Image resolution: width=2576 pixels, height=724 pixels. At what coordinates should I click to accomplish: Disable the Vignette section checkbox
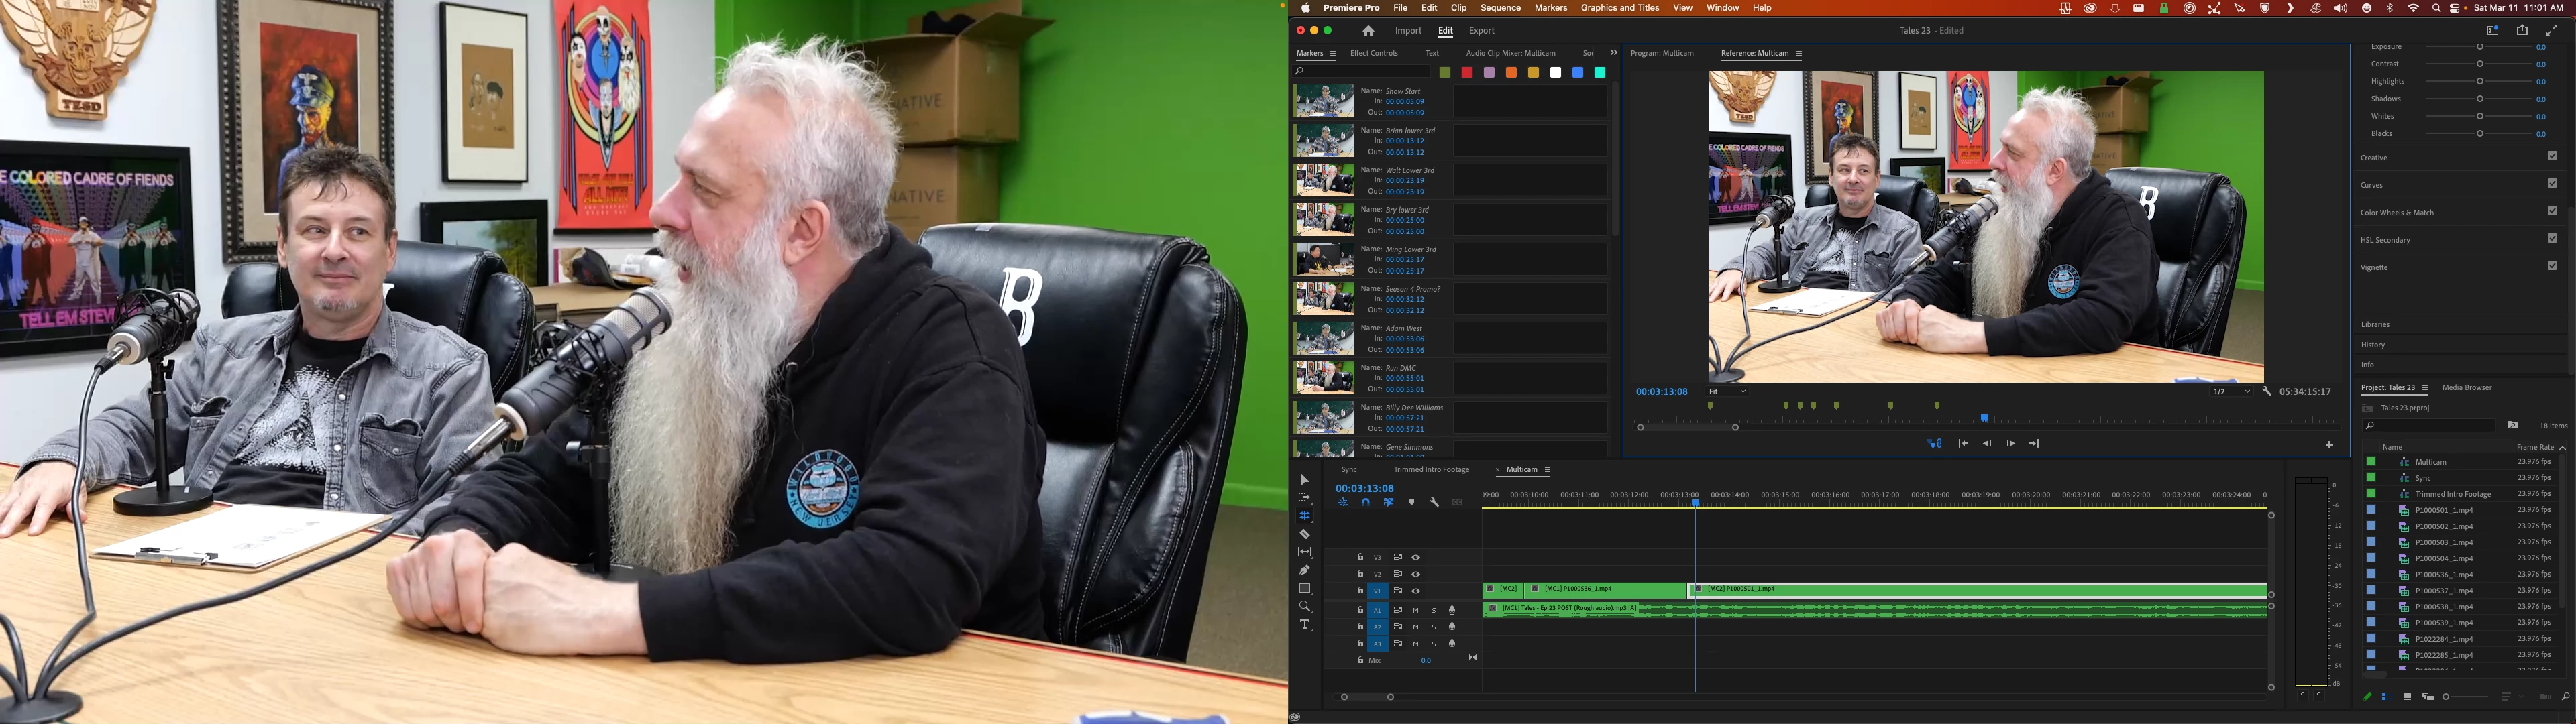tap(2551, 266)
